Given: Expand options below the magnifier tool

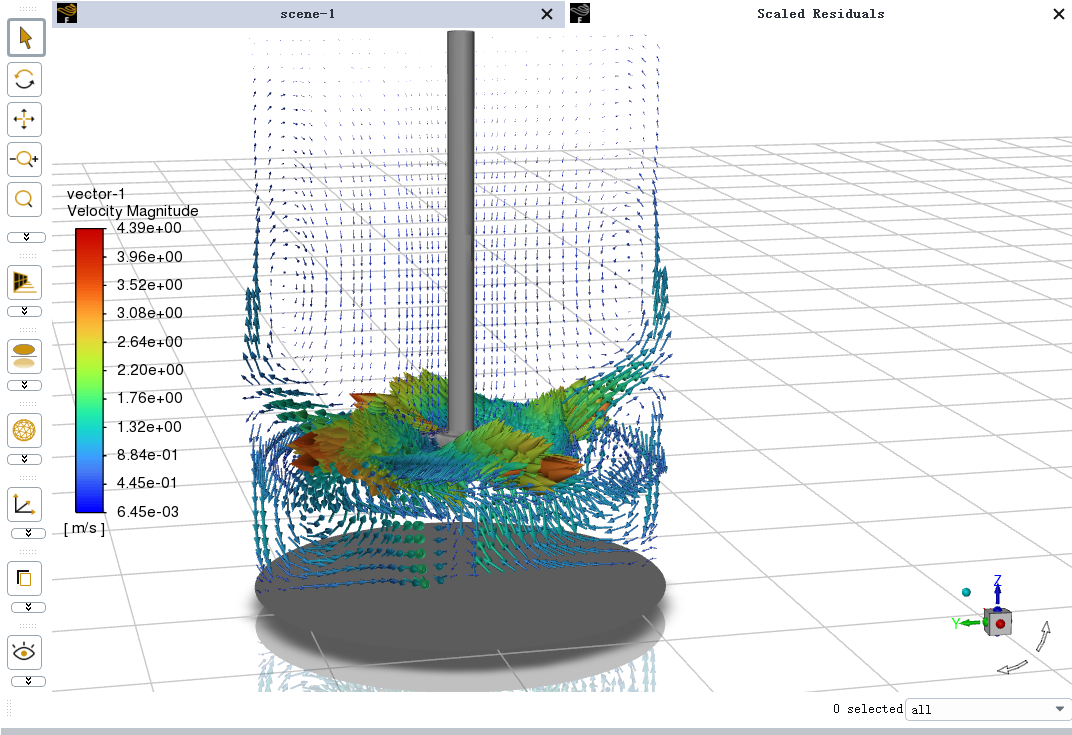Looking at the screenshot, I should coord(27,237).
